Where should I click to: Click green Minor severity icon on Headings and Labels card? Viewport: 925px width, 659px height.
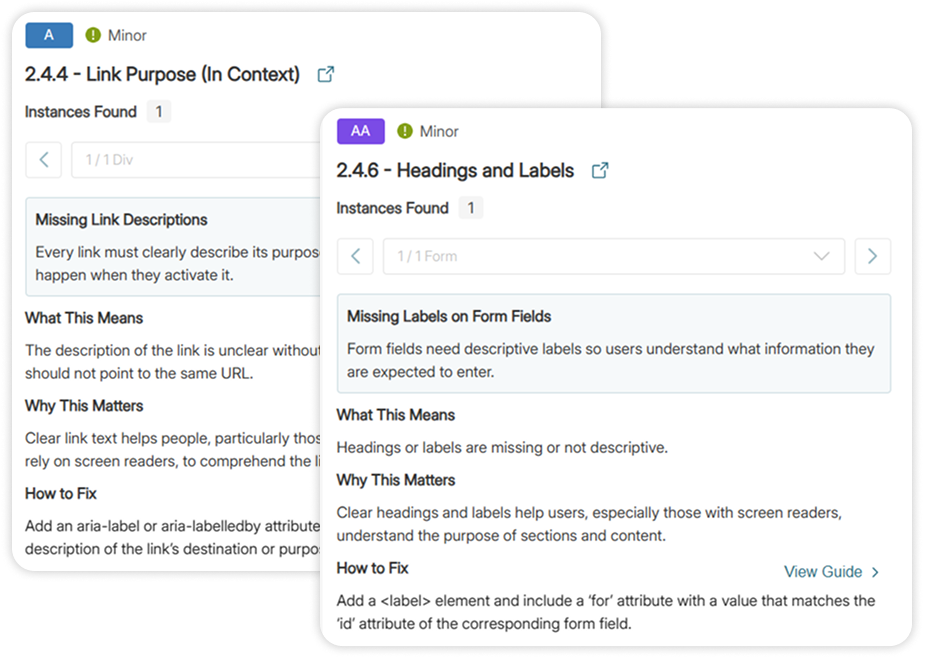pos(405,131)
